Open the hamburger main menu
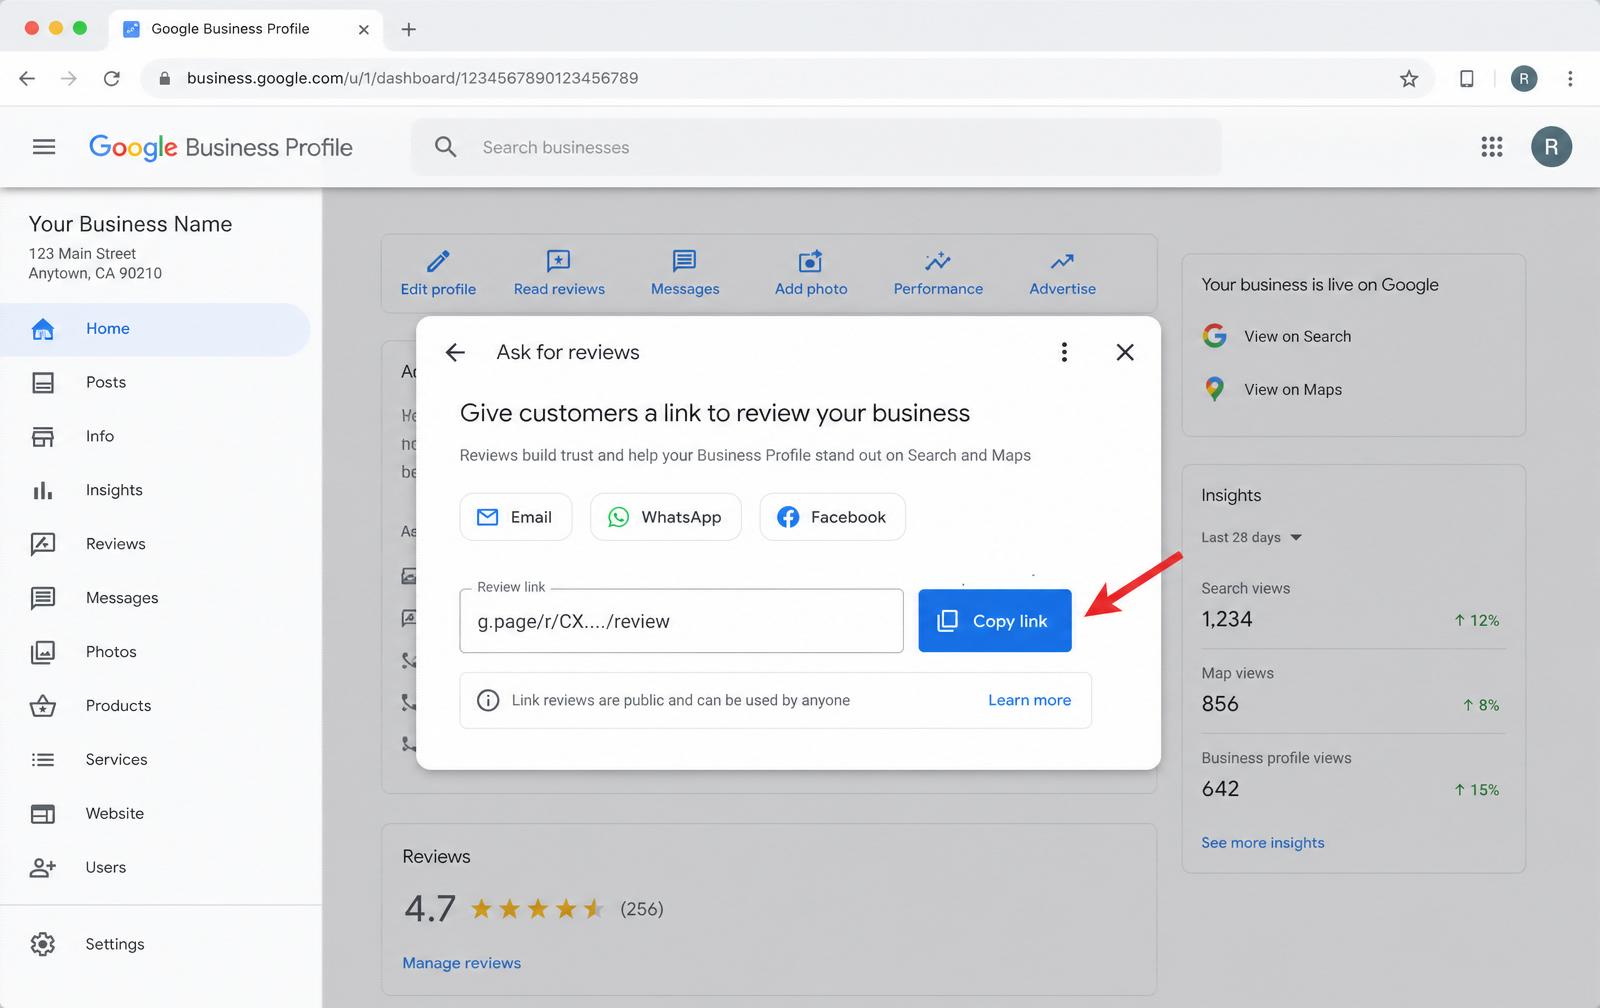Image resolution: width=1600 pixels, height=1008 pixels. click(x=44, y=147)
